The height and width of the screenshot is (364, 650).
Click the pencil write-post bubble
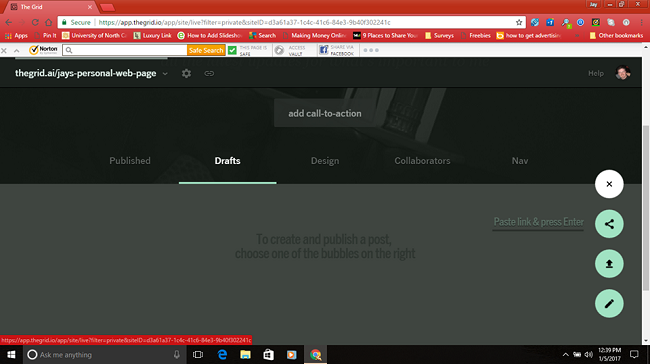(x=609, y=303)
